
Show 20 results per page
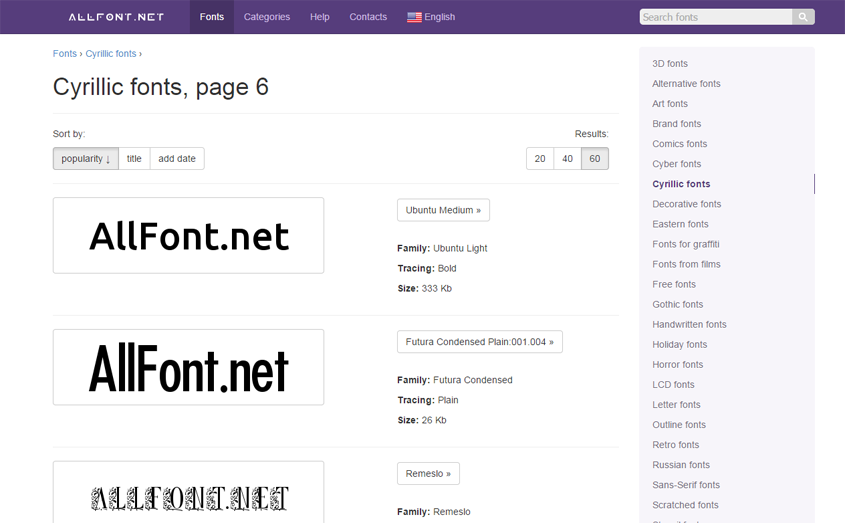[x=540, y=159]
